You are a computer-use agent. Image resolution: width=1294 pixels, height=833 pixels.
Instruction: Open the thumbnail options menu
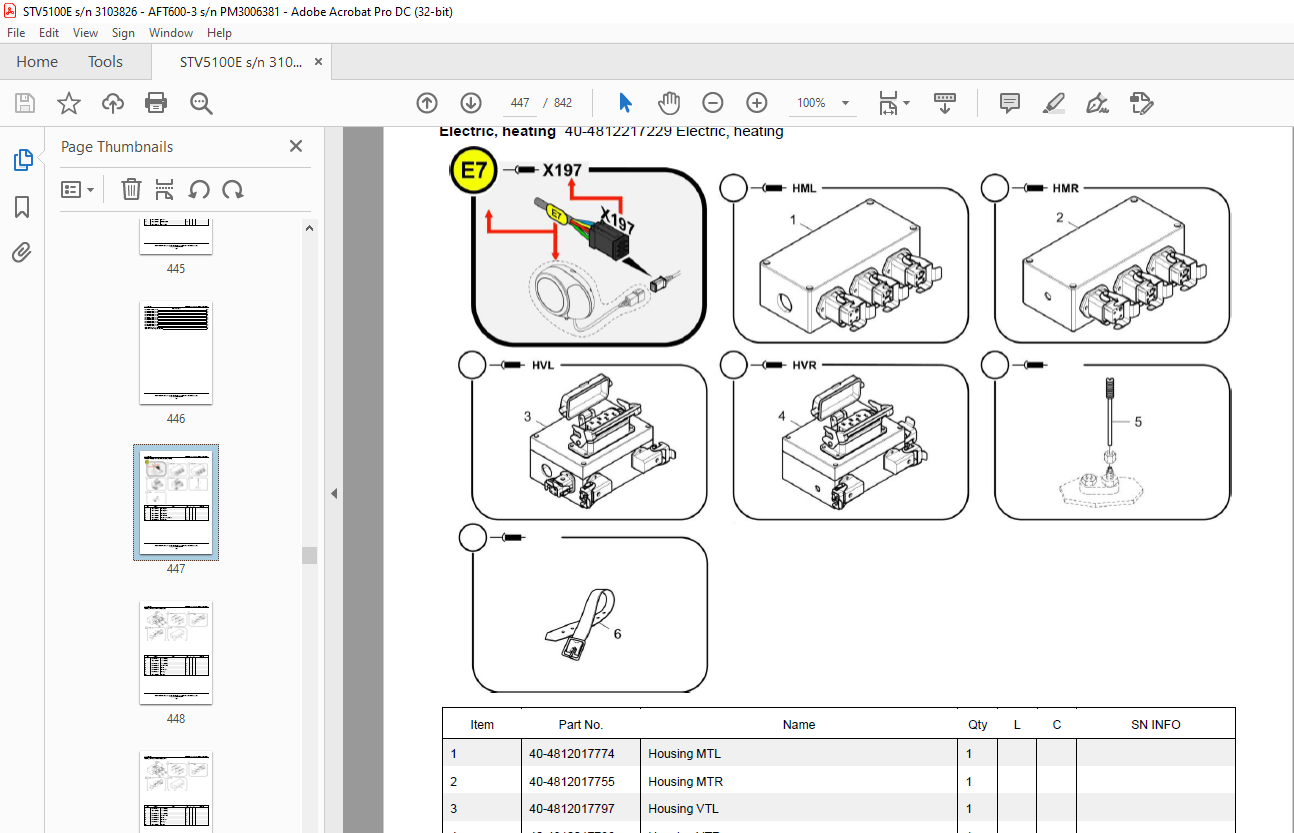tap(78, 189)
